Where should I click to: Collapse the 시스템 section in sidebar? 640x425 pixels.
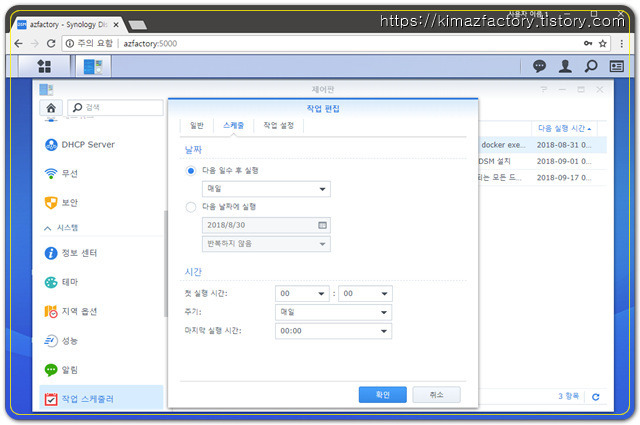(x=48, y=228)
